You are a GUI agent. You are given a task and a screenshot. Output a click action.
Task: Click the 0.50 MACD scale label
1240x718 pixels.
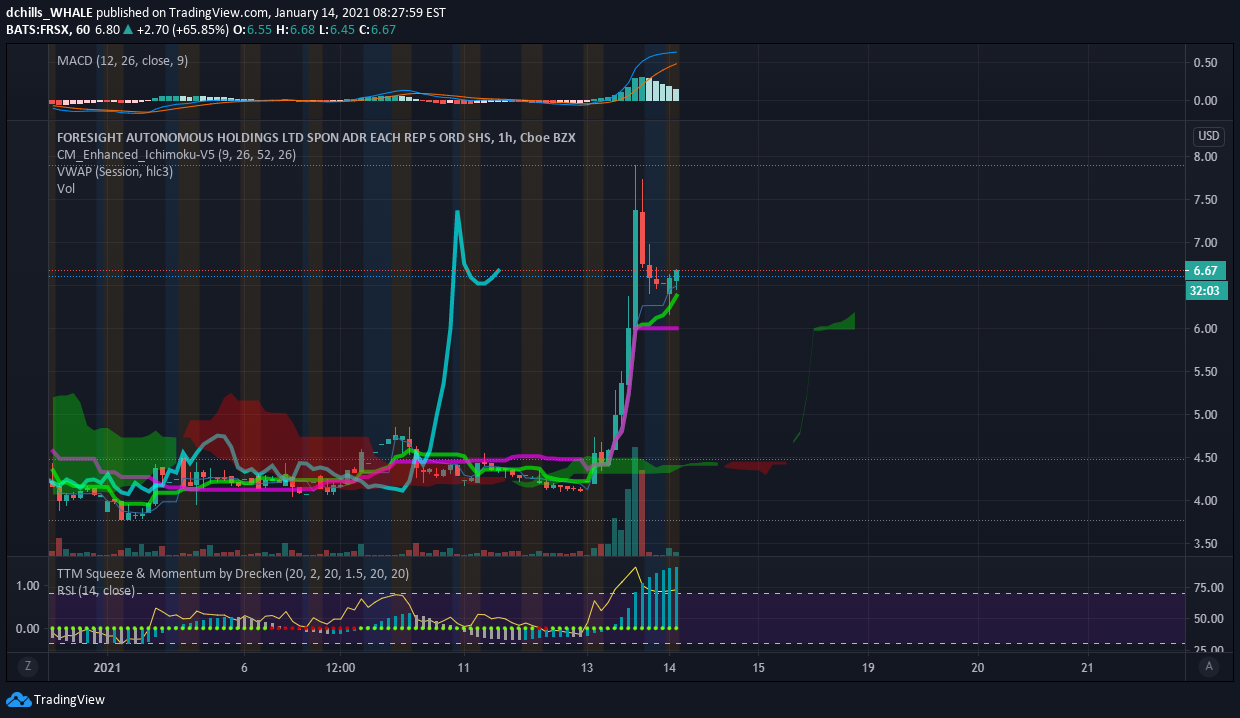pos(1206,62)
